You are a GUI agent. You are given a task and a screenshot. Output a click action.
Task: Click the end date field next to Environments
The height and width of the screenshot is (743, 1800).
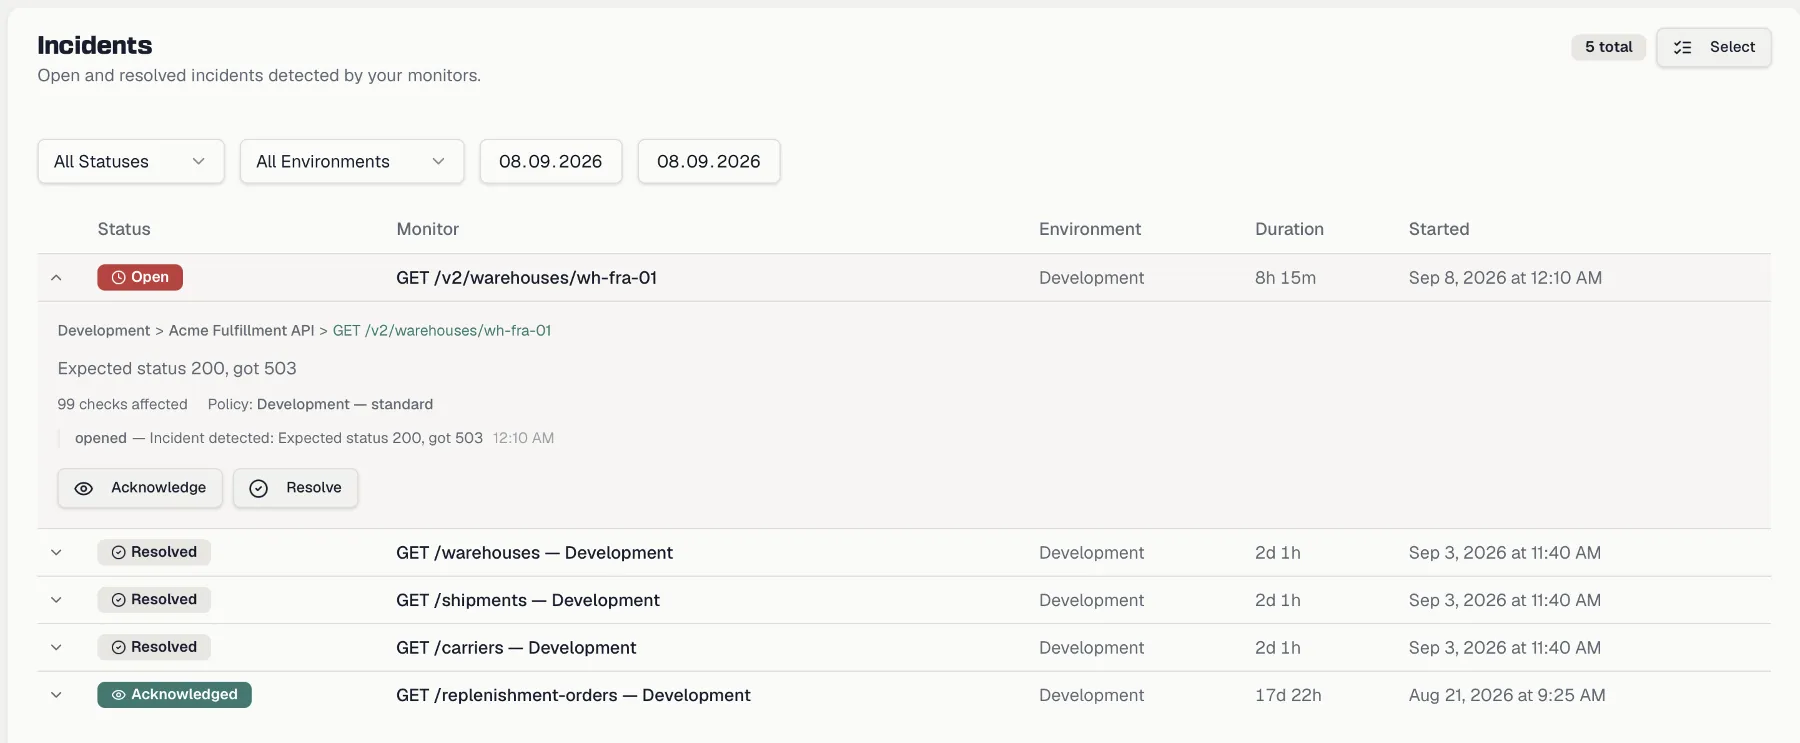pos(709,161)
